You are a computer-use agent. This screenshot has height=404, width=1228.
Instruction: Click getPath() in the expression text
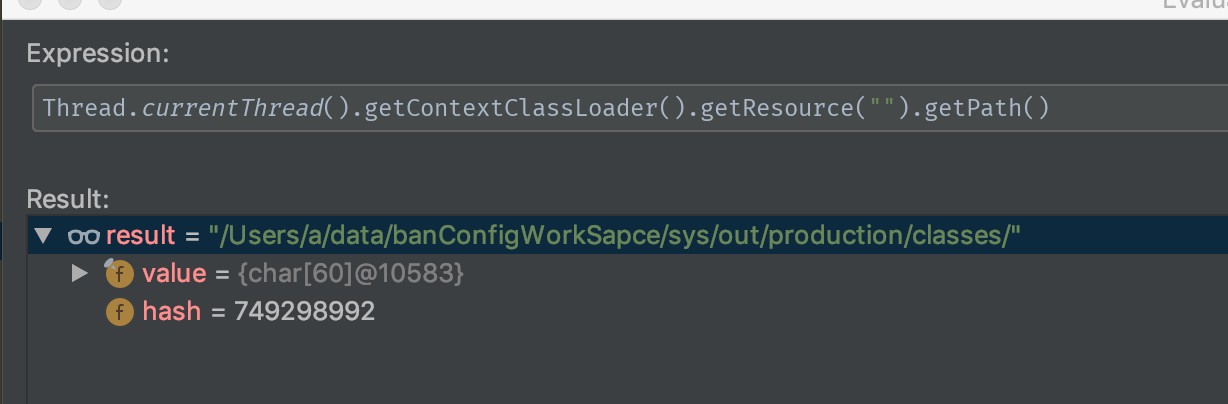coord(986,107)
